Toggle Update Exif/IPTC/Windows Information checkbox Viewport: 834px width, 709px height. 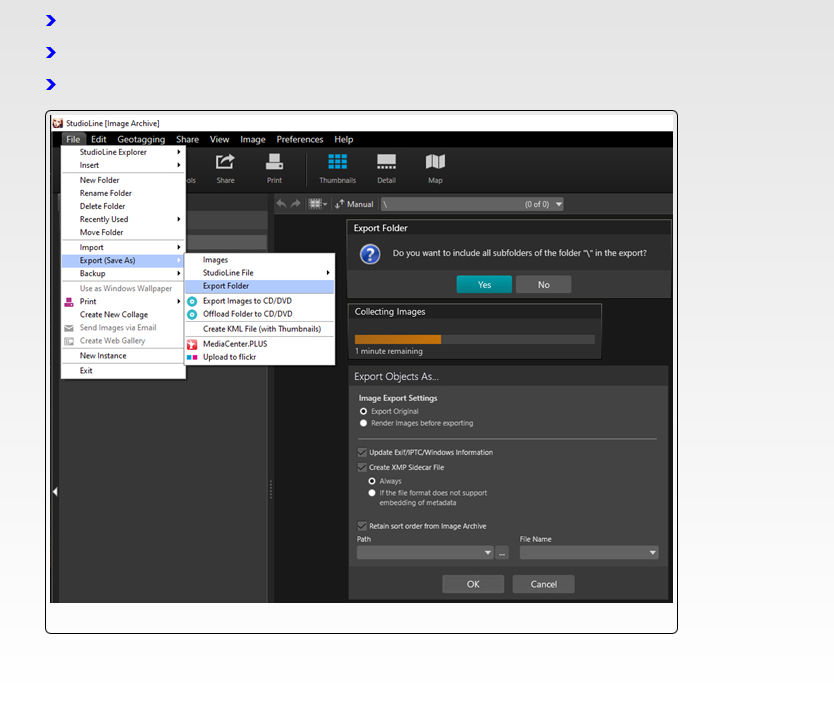(362, 453)
